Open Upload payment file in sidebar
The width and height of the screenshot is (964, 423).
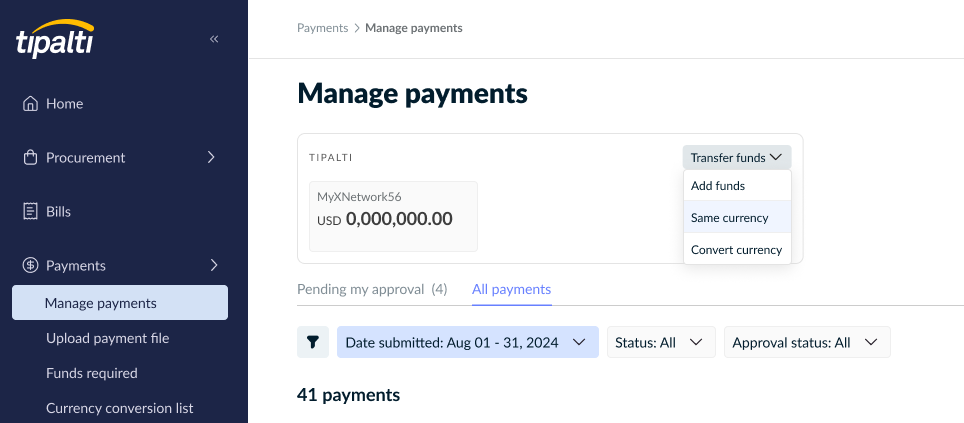(108, 338)
